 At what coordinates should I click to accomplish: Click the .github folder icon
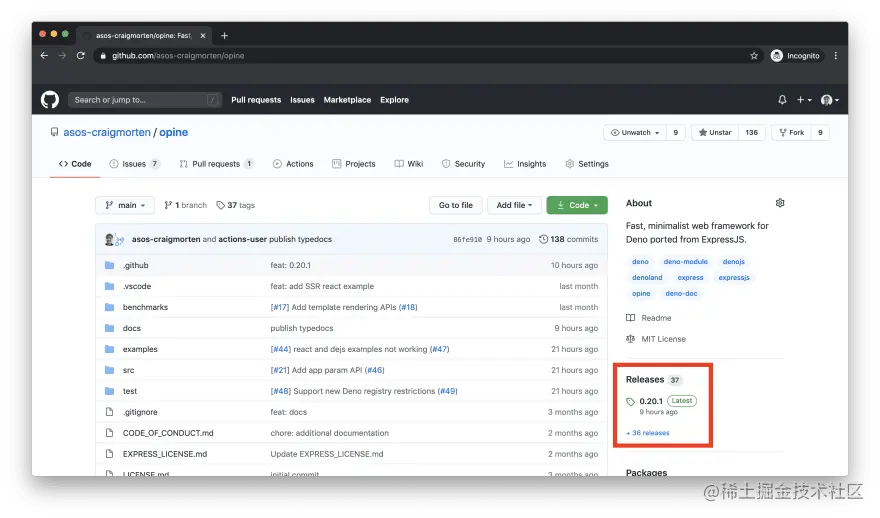[109, 265]
